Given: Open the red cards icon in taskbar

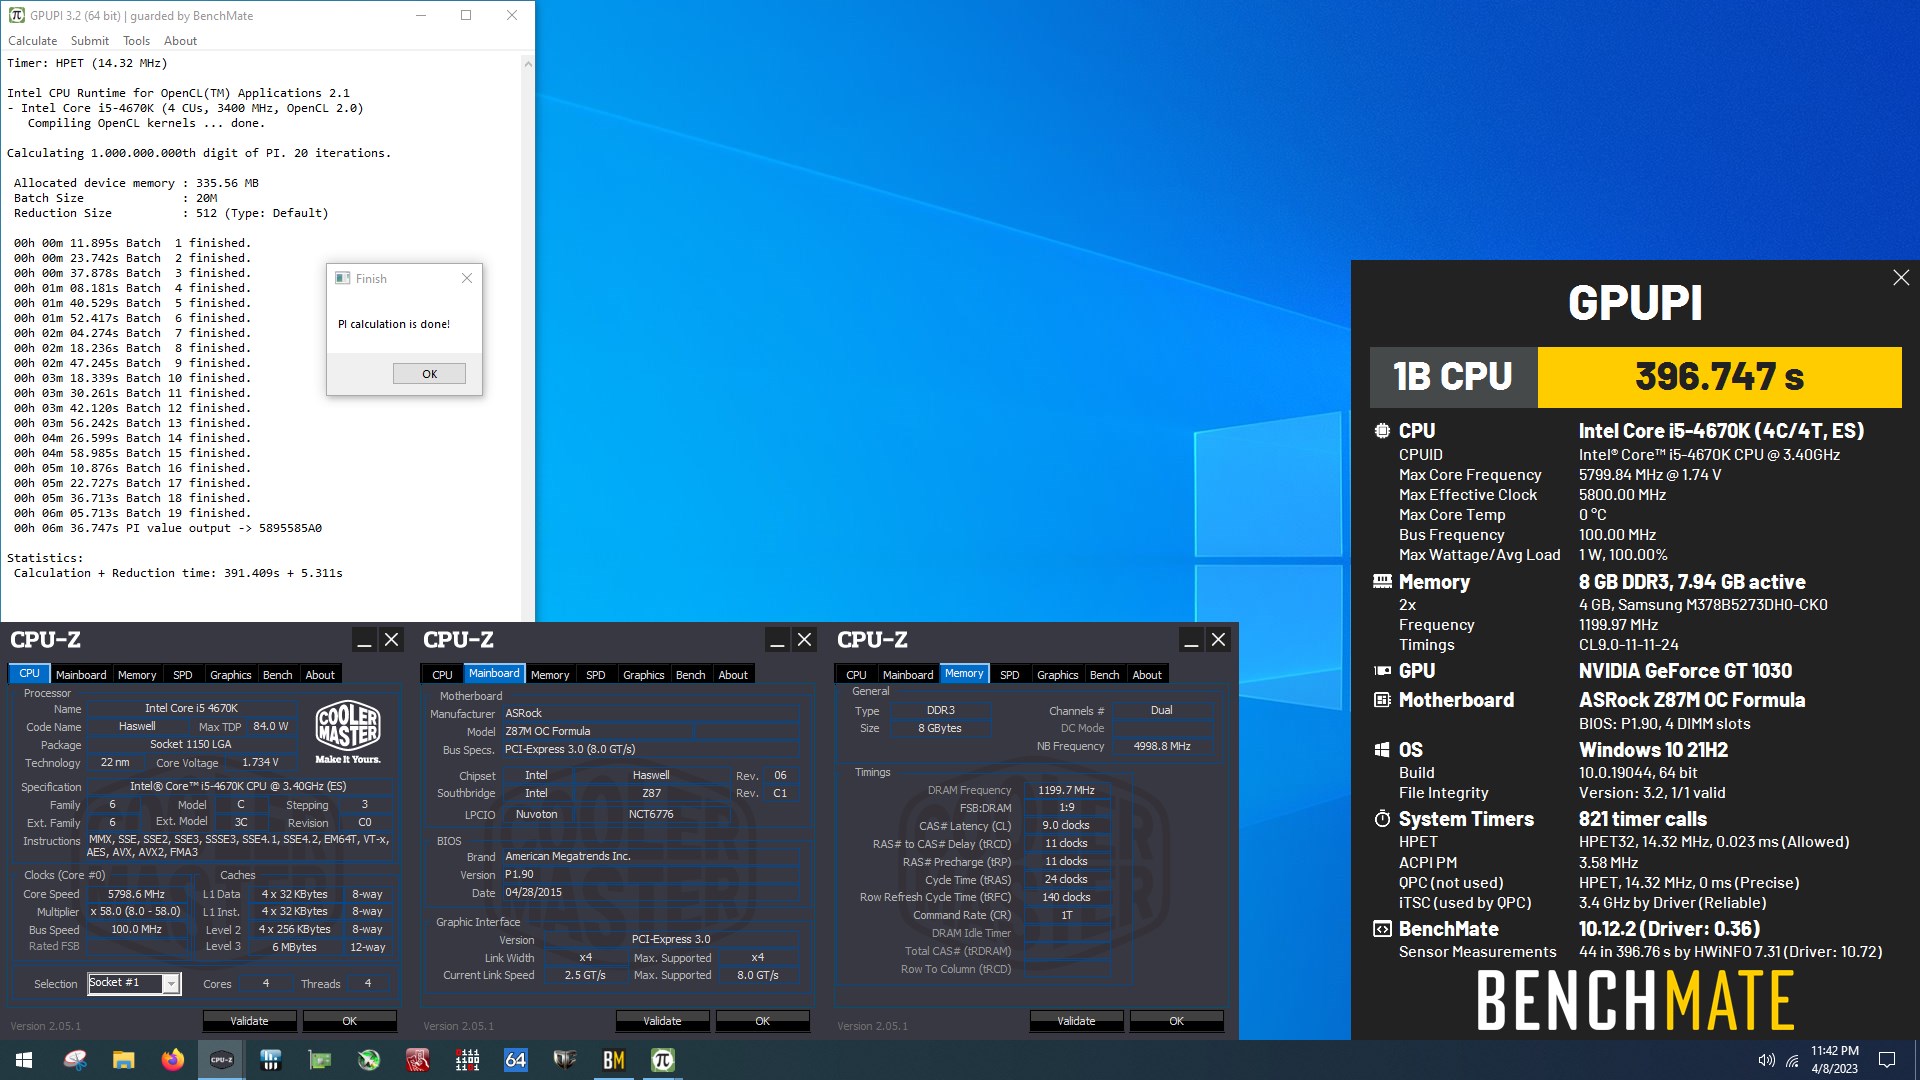Looking at the screenshot, I should [417, 1060].
